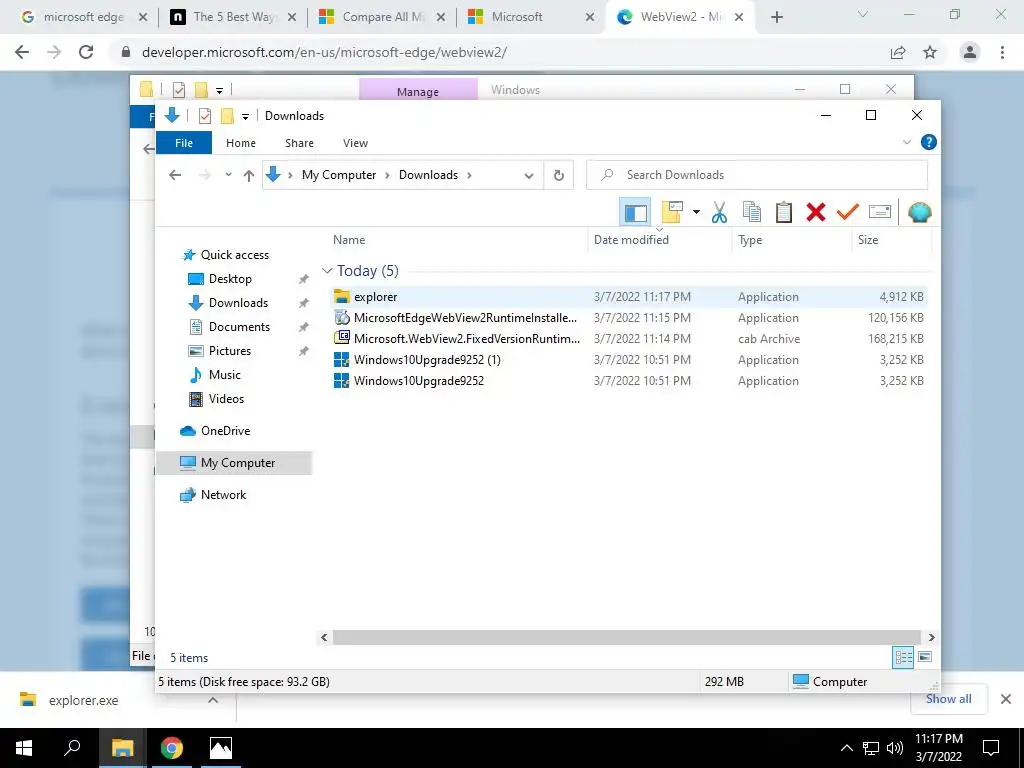1024x768 pixels.
Task: Select the MicrosoftEdgeWebView2RuntimeInstaller file
Action: click(629, 317)
